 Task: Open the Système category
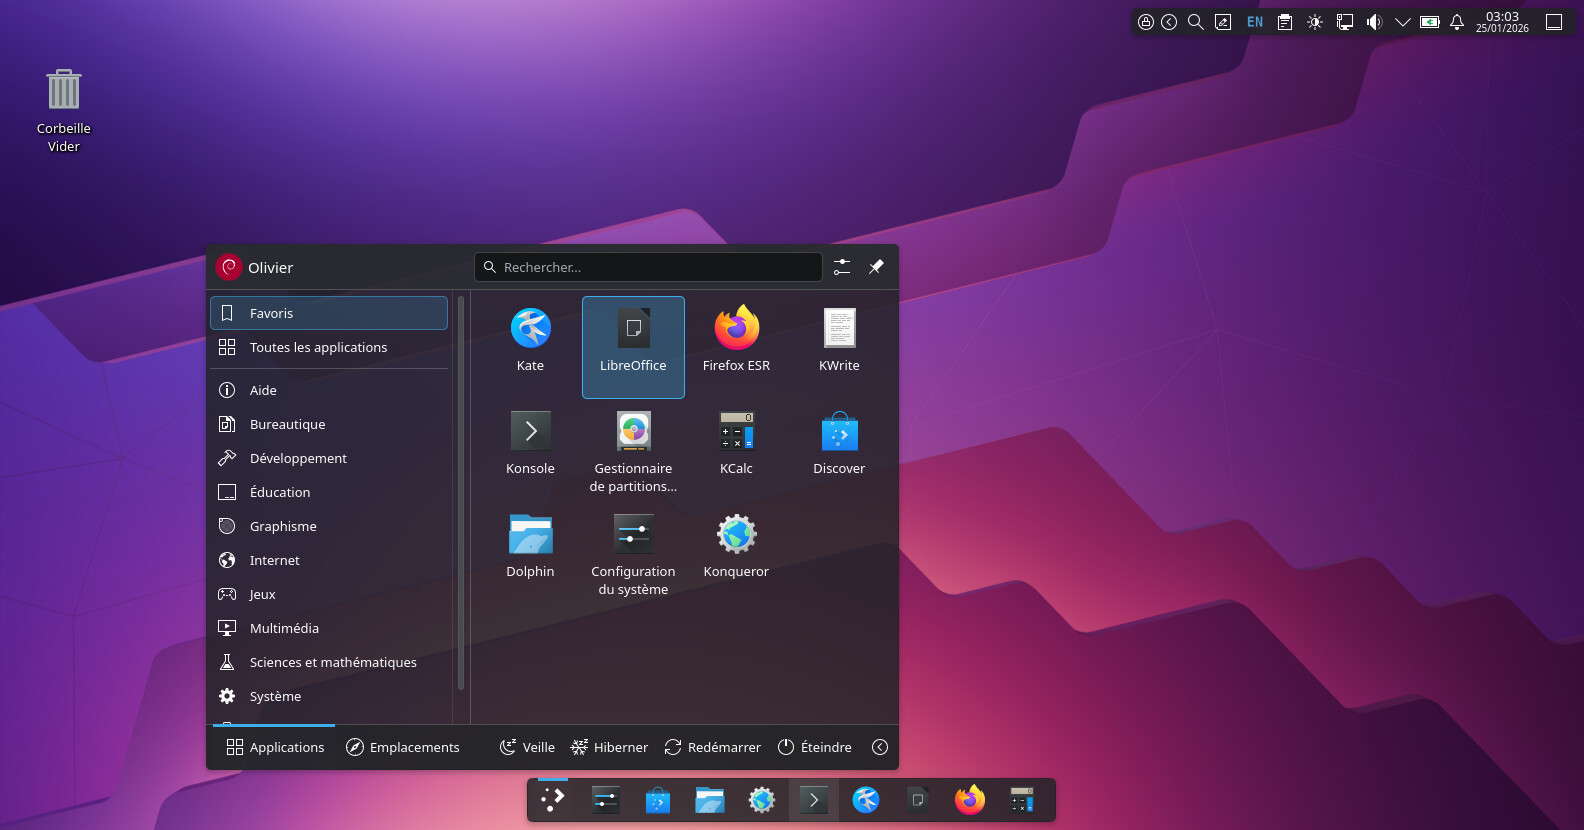[329, 696]
